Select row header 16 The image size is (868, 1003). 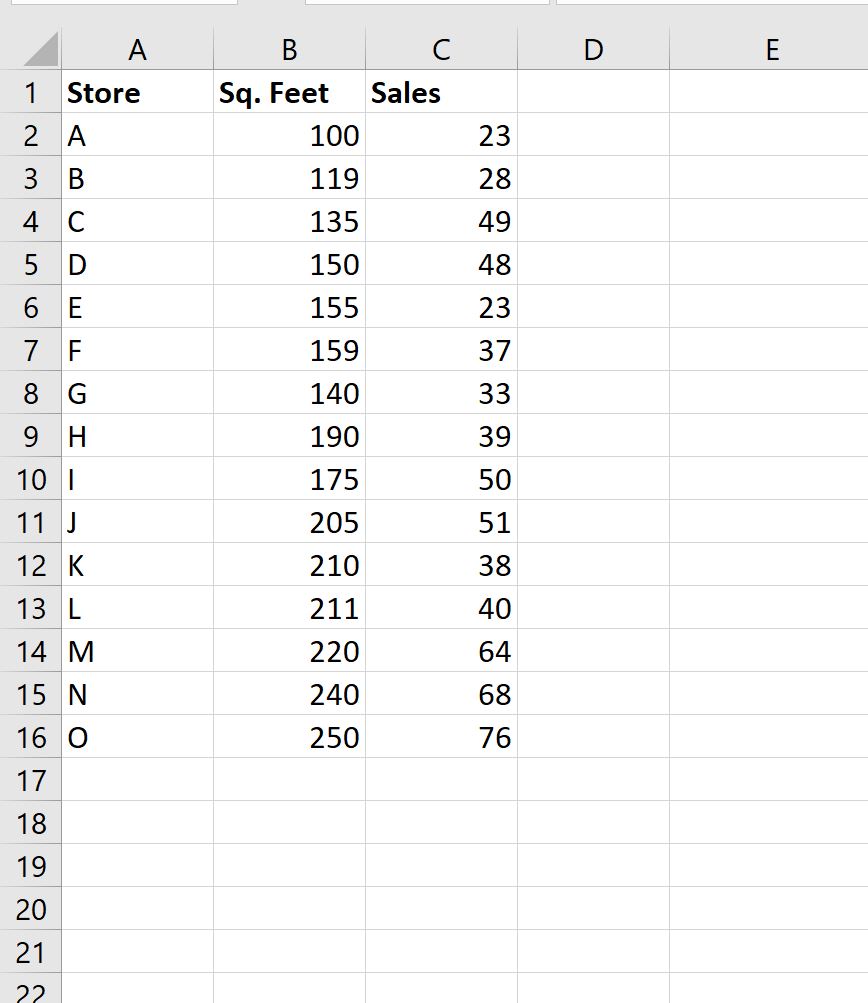pos(31,737)
